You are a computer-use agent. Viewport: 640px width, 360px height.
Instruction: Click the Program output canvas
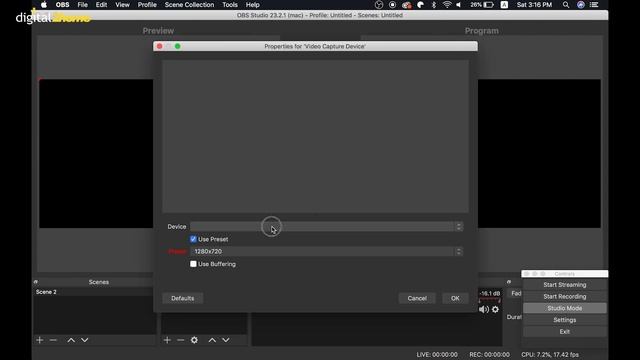click(539, 153)
